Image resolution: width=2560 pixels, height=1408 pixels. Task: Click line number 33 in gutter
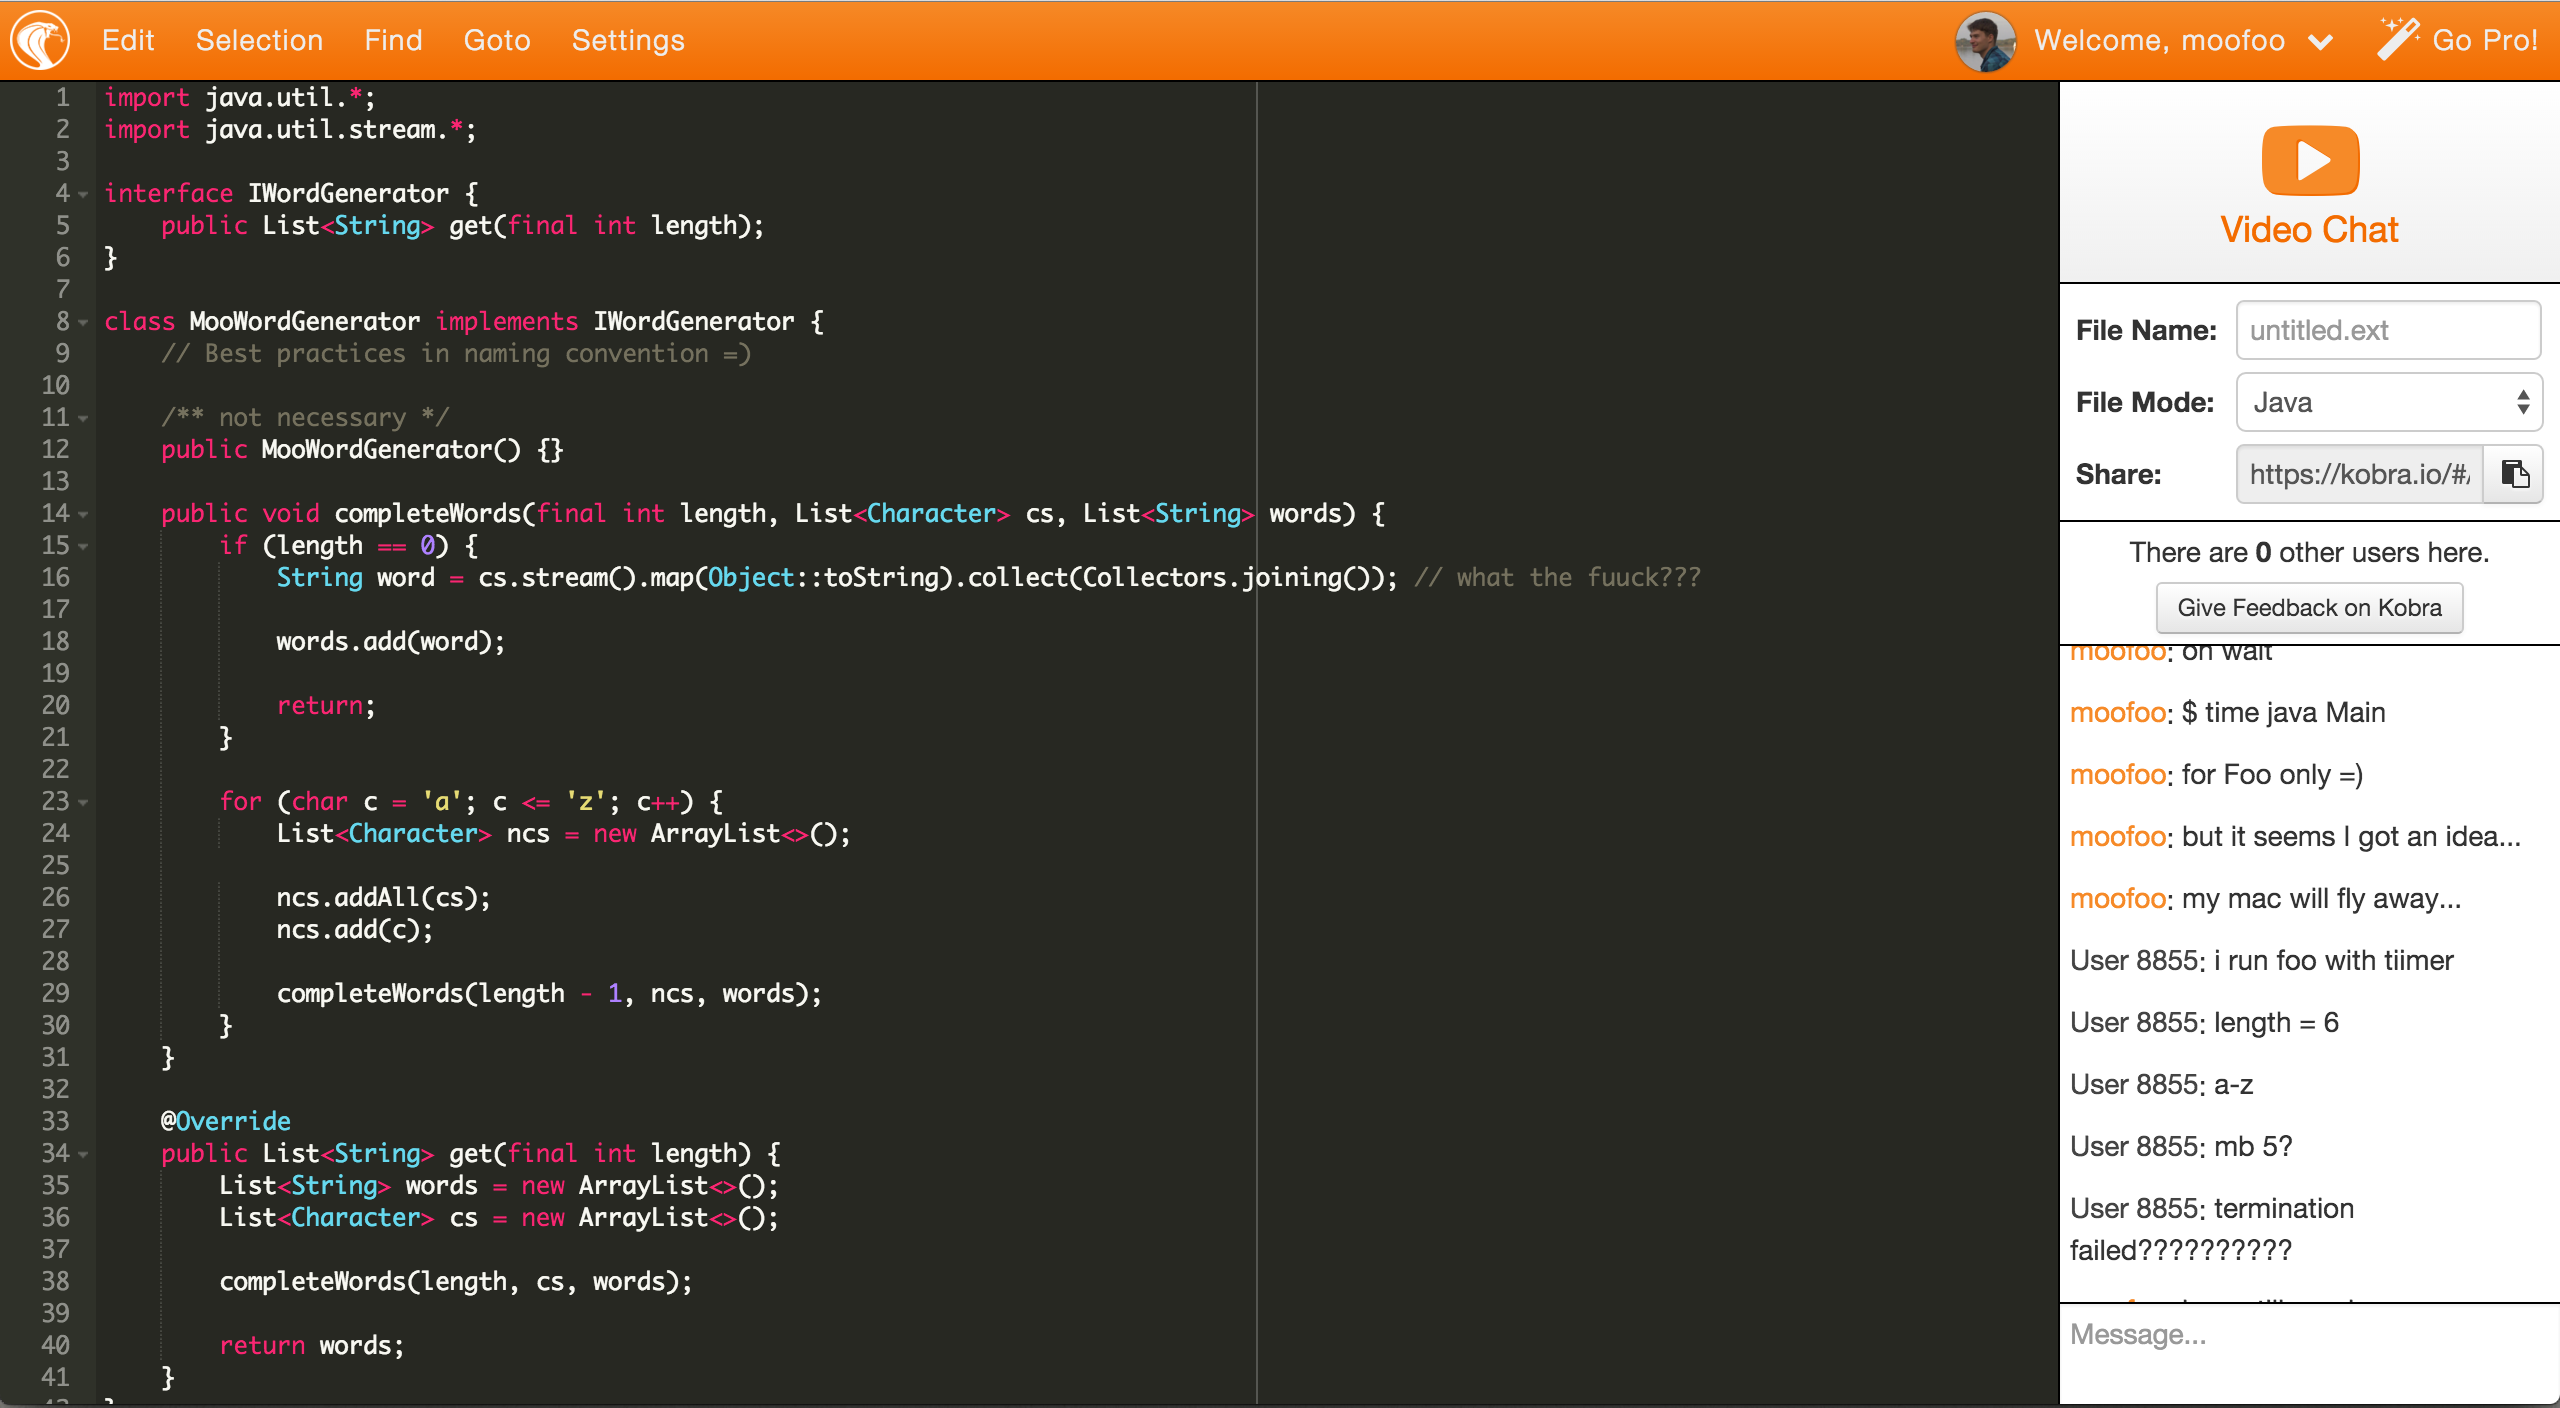tap(55, 1121)
